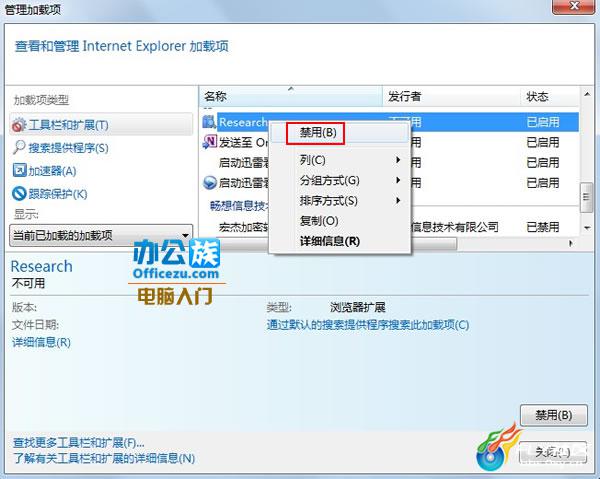Screen dimensions: 600x479
Task: Expand the arrow next to 分组方式(G)
Action: (x=398, y=180)
